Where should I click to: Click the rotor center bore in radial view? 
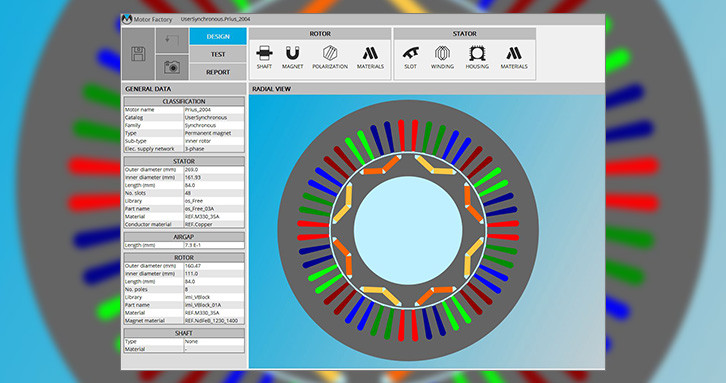point(408,230)
